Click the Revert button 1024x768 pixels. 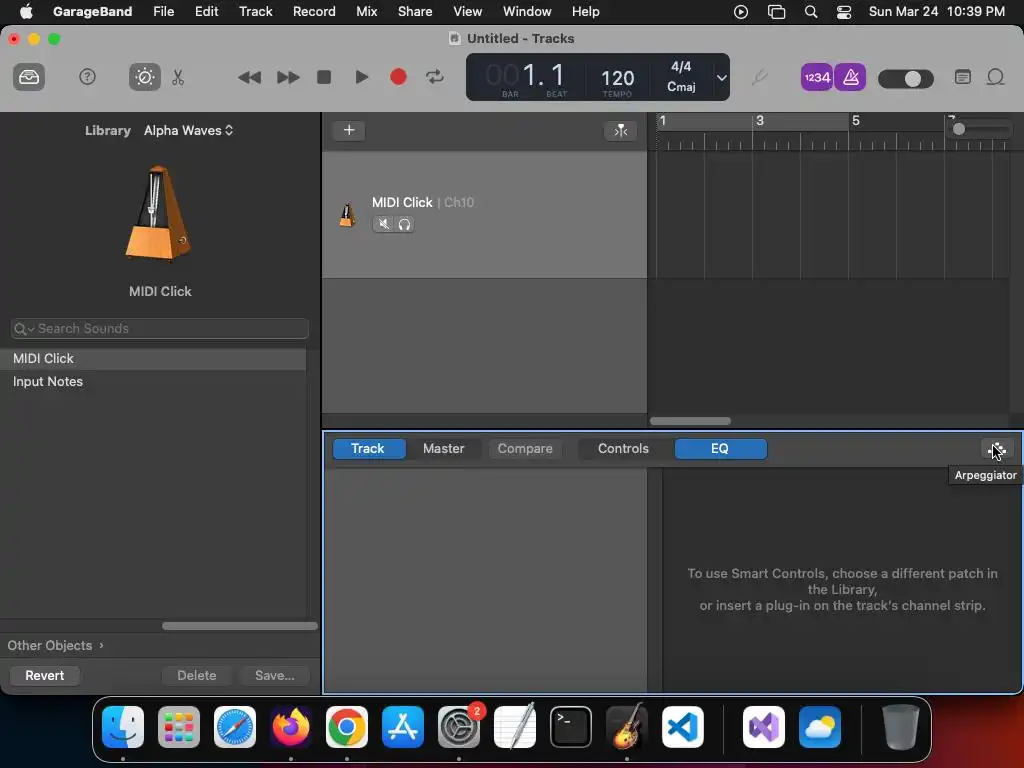click(x=45, y=675)
